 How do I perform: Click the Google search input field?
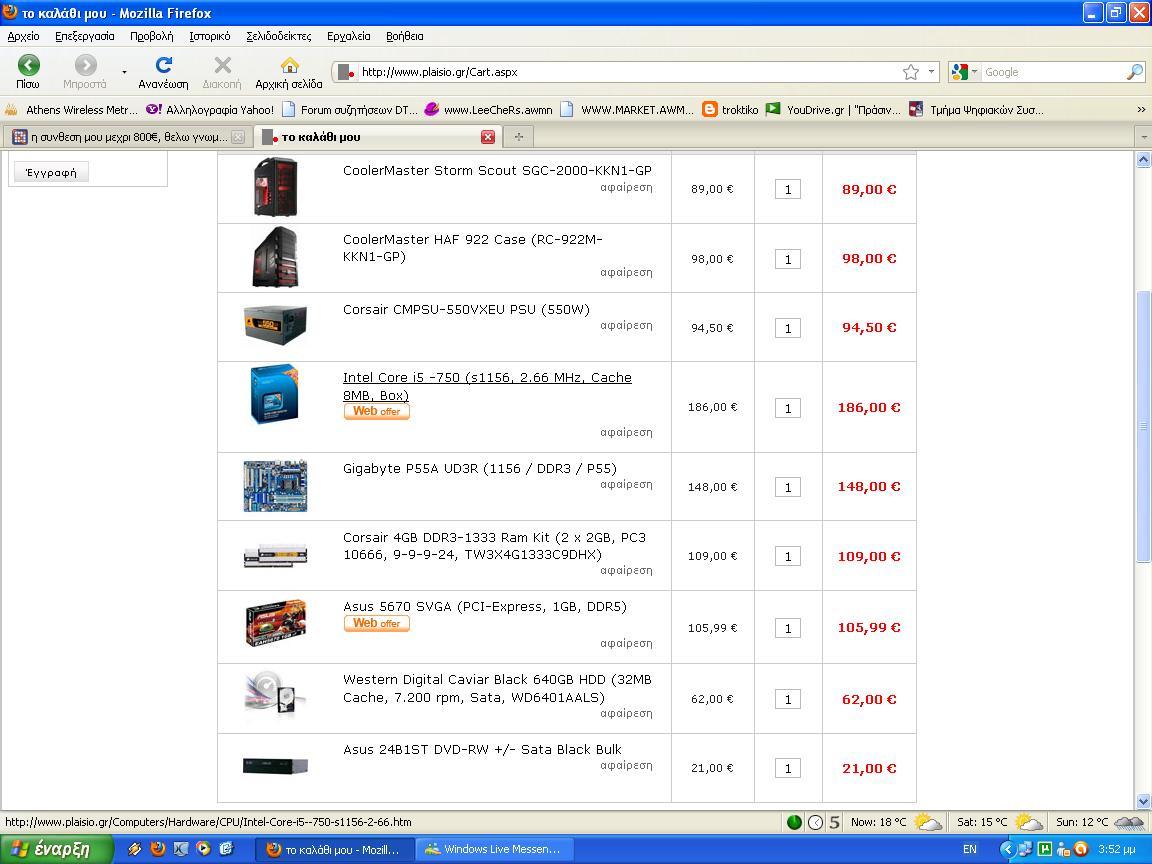click(x=1054, y=72)
